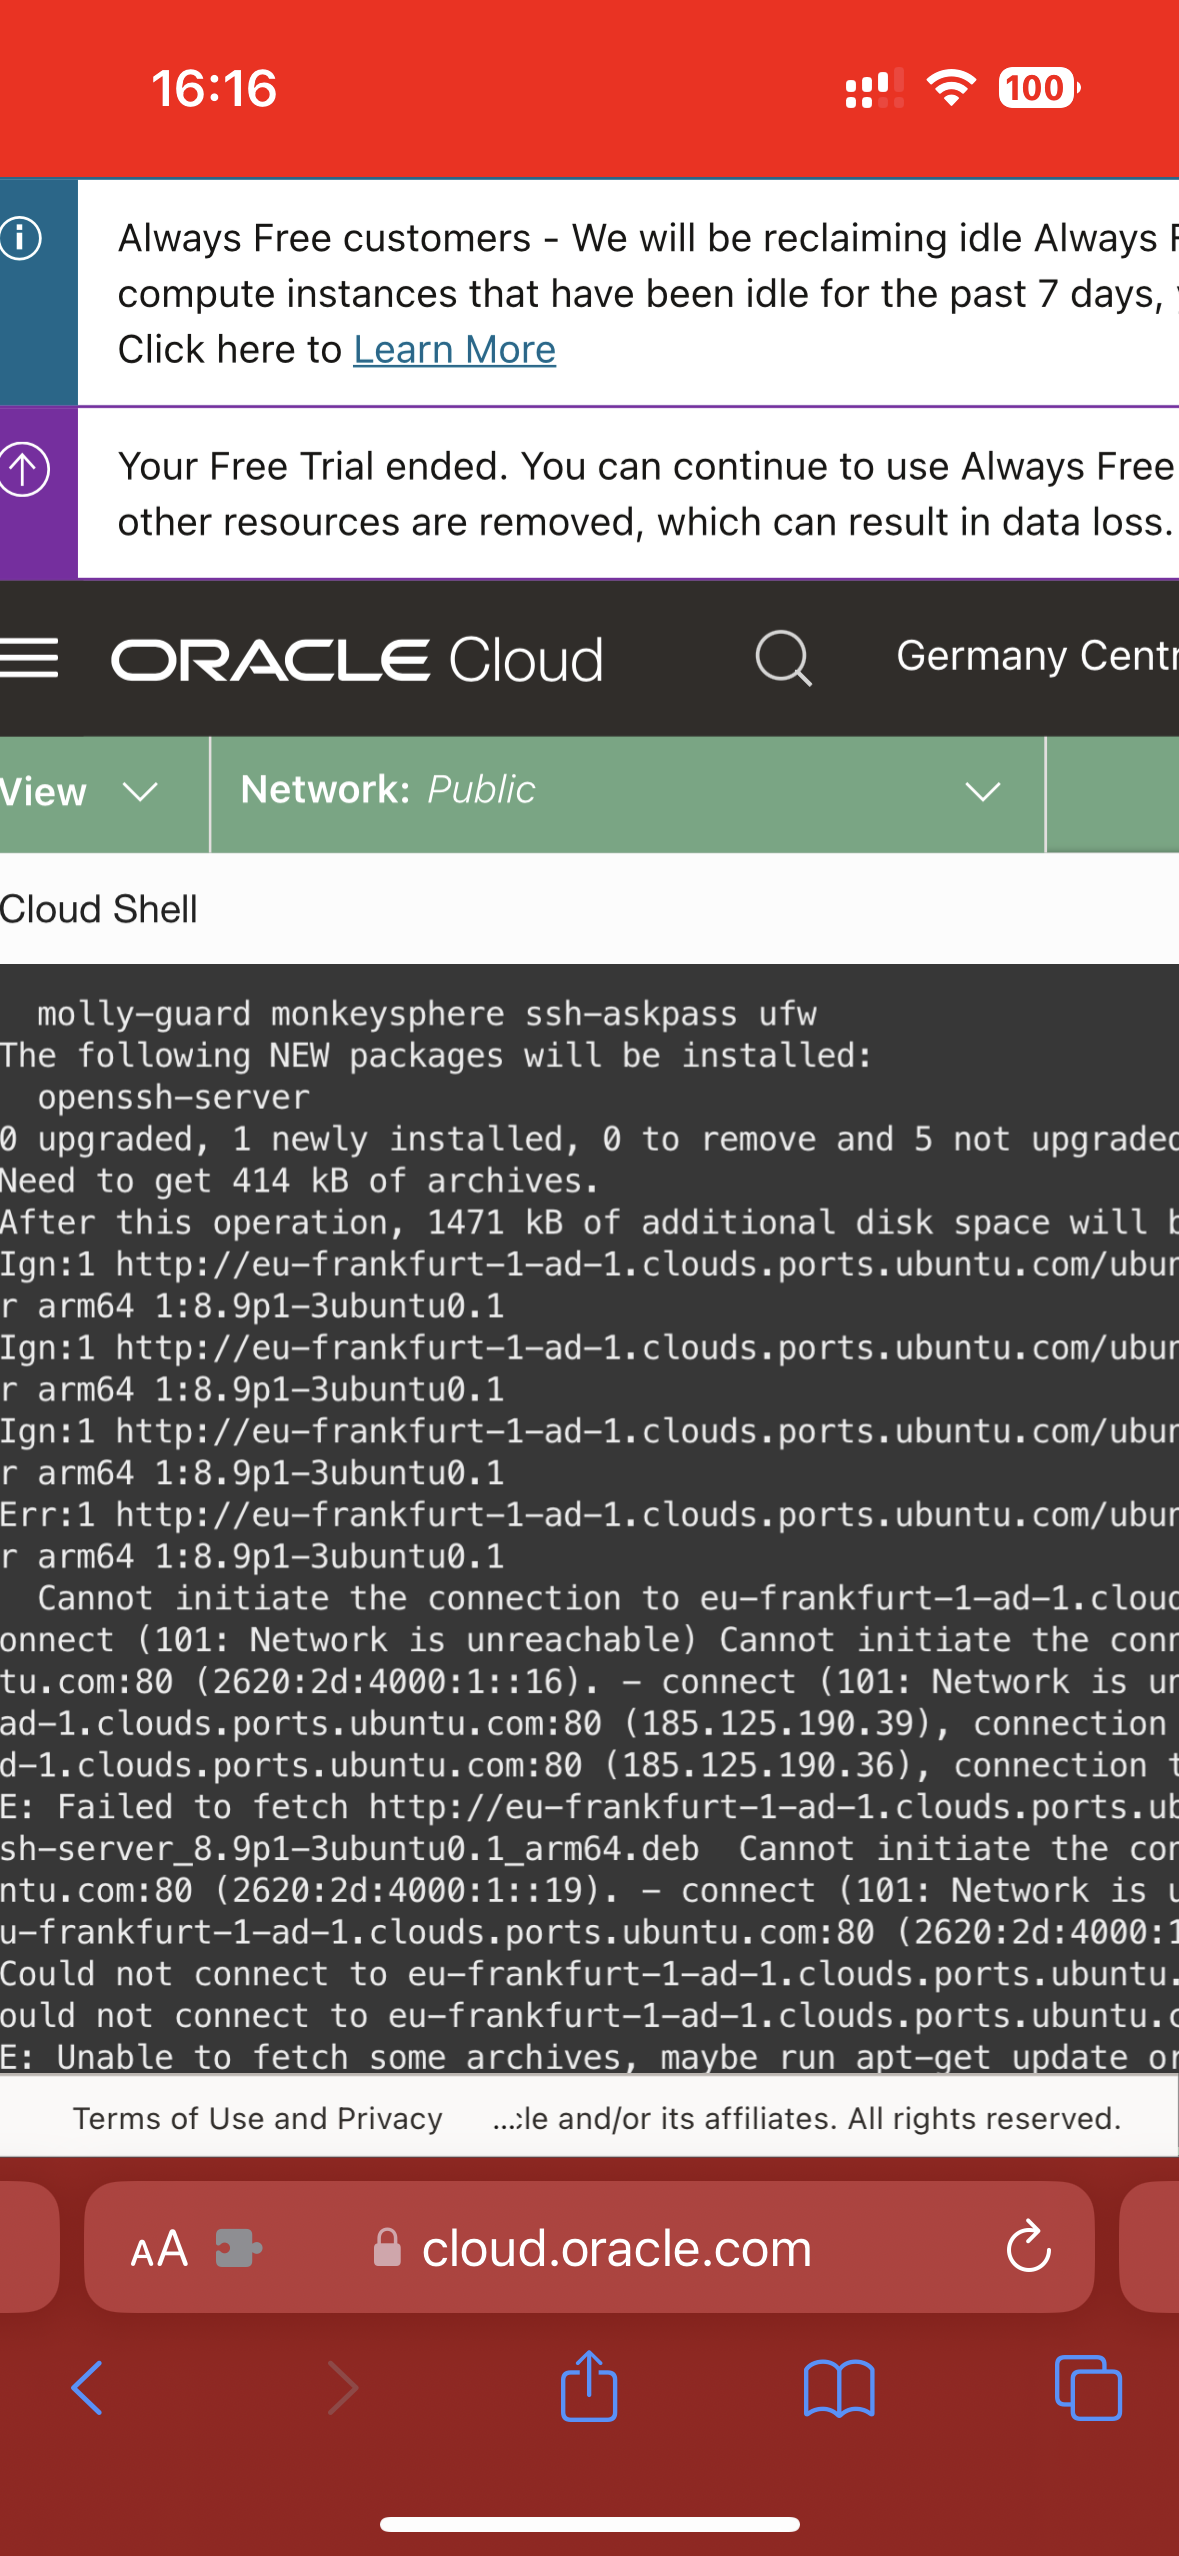This screenshot has width=1179, height=2556.
Task: Focus the Cloud Shell terminal output area
Action: click(x=589, y=1518)
